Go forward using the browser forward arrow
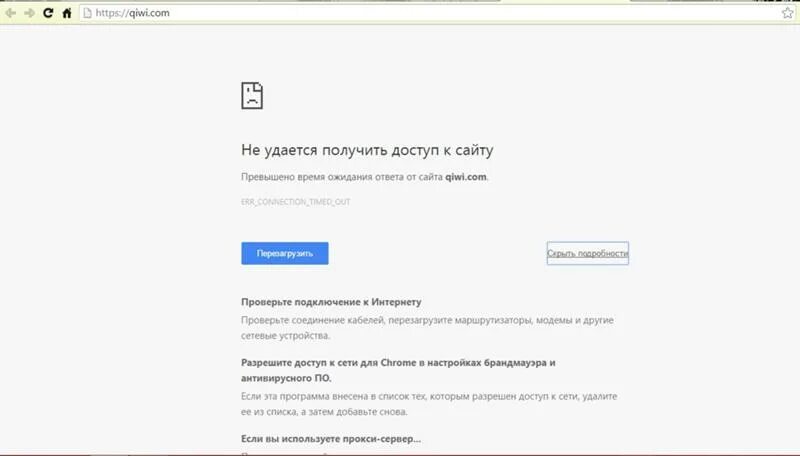The width and height of the screenshot is (800, 456). pos(30,13)
